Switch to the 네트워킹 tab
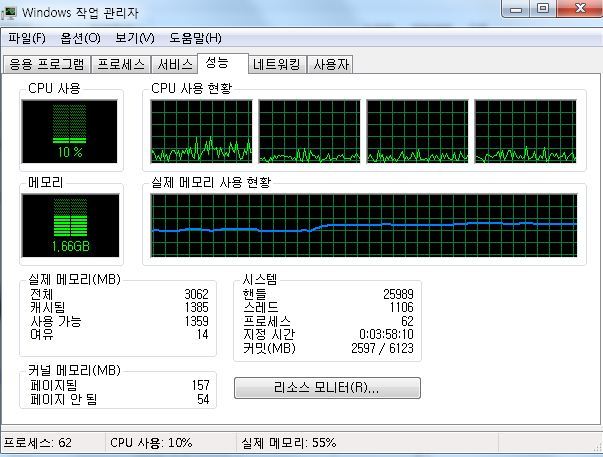 pyautogui.click(x=277, y=64)
